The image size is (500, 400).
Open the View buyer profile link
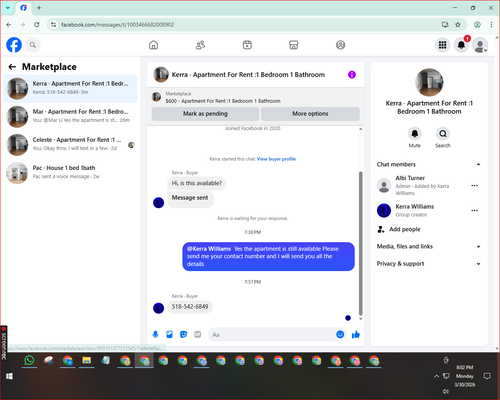(x=276, y=159)
